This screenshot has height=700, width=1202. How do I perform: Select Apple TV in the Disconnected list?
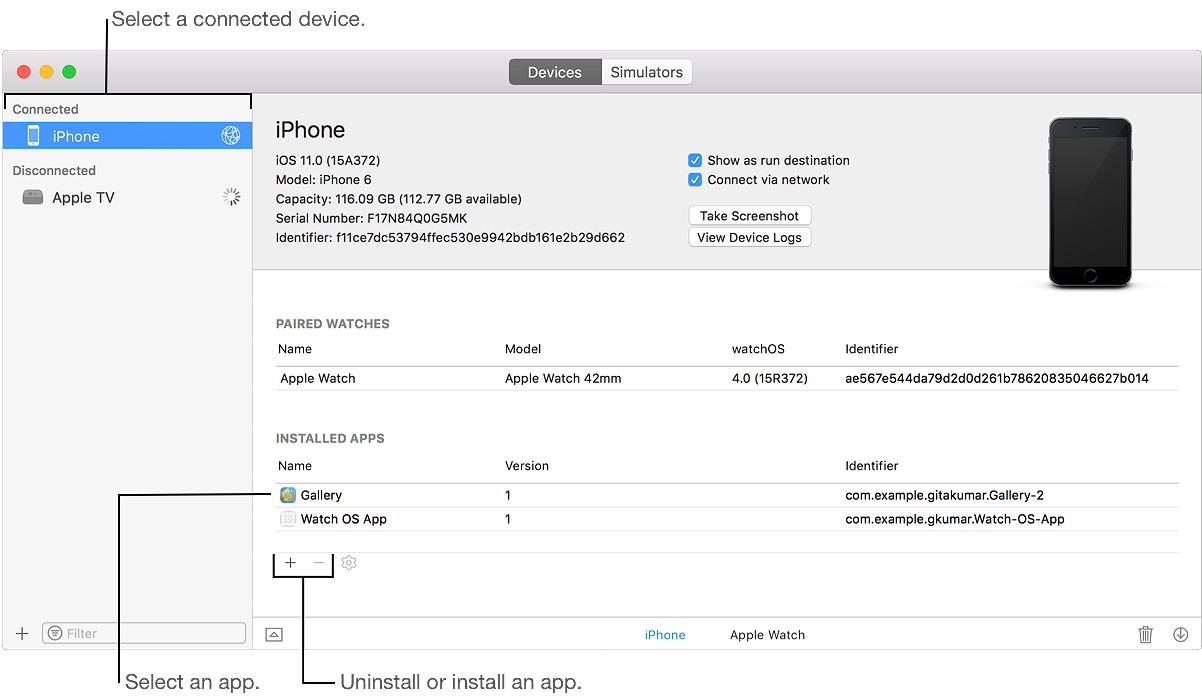[127, 197]
